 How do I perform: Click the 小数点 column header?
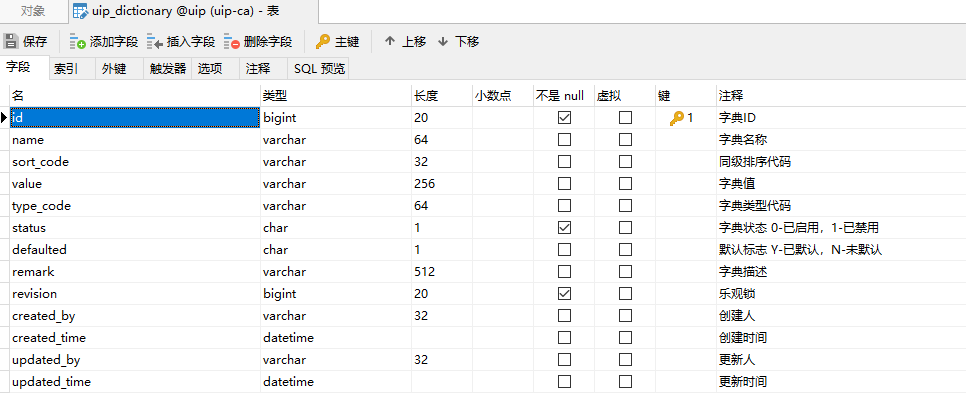click(x=503, y=96)
